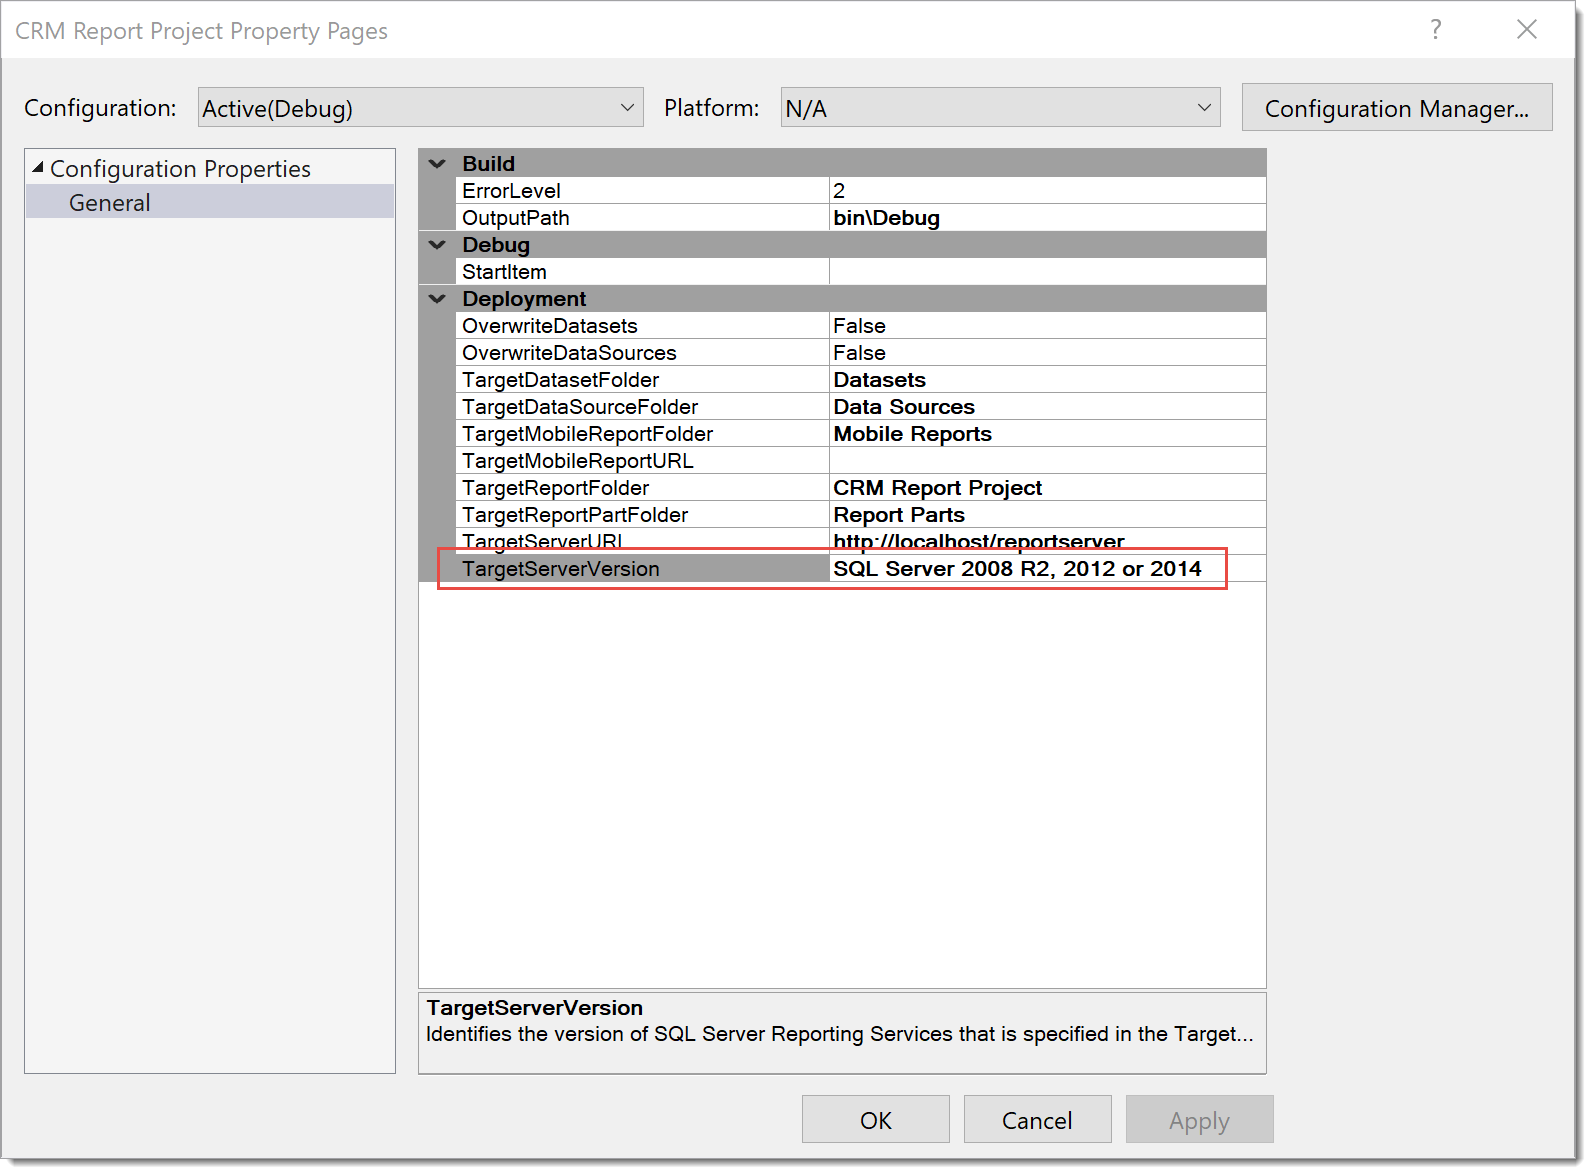Viewport: 1591px width, 1174px height.
Task: Select the TargetDatasetFolder property name
Action: pyautogui.click(x=643, y=379)
